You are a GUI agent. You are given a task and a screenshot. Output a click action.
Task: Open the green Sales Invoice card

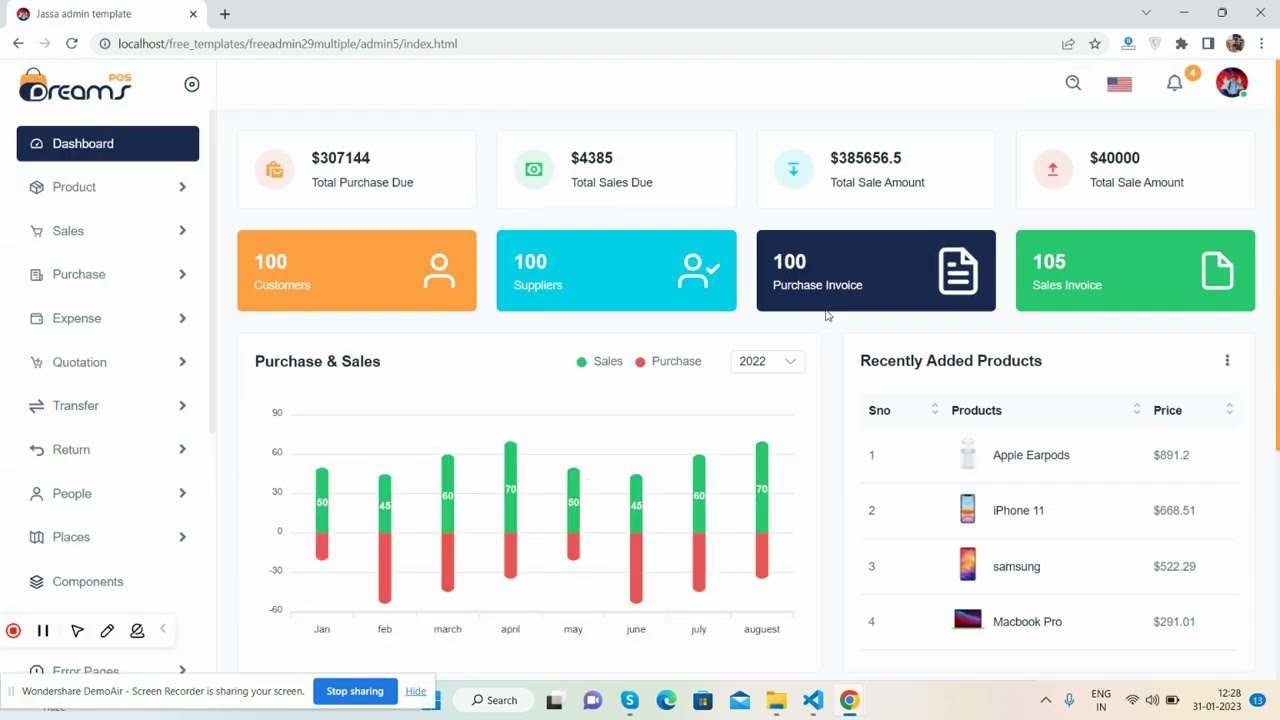pyautogui.click(x=1135, y=271)
